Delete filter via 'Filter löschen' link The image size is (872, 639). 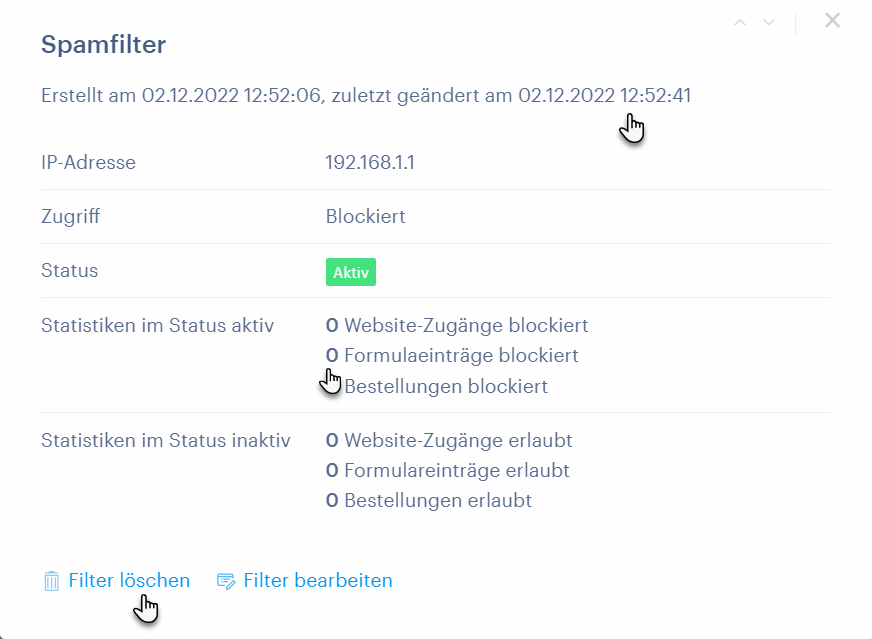point(129,580)
